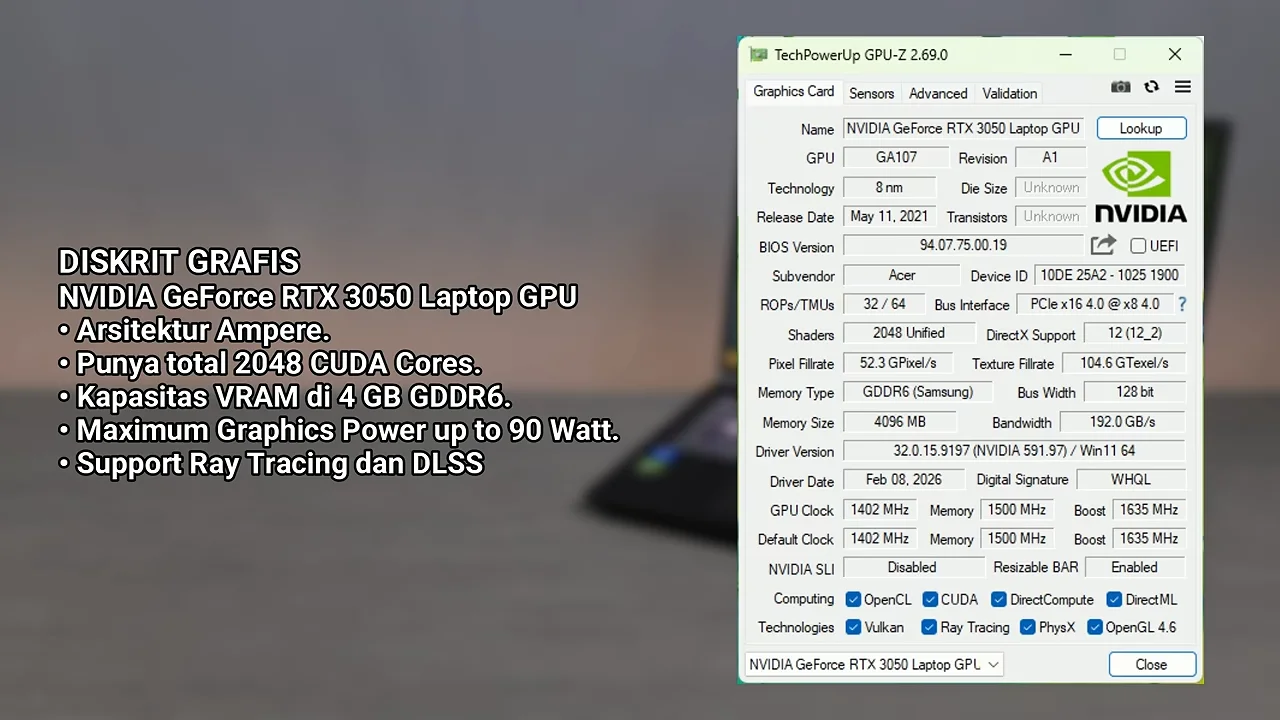Switch to the Advanced tab
1280x720 pixels.
tap(938, 93)
